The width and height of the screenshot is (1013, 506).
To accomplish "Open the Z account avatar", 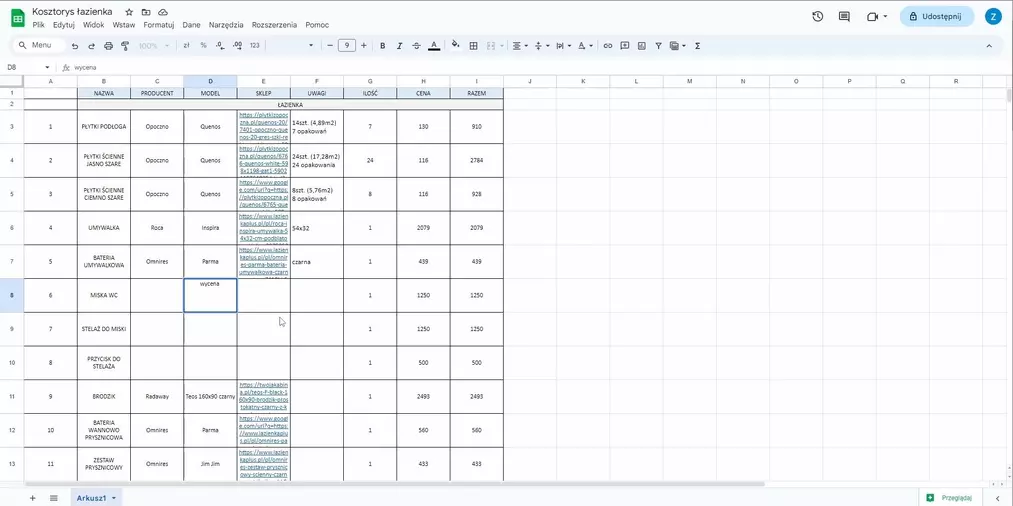I will coord(993,17).
